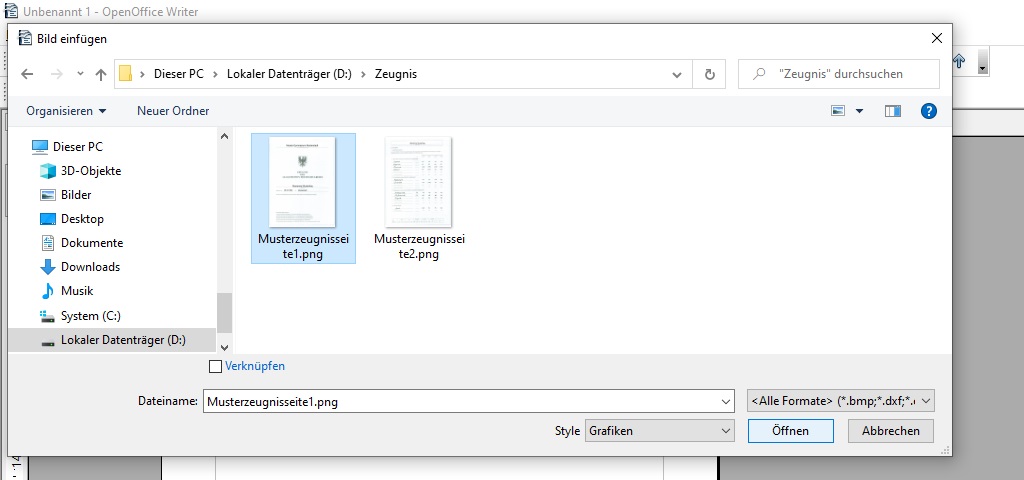The height and width of the screenshot is (480, 1024).
Task: Click the Zeugnis search field
Action: [845, 74]
